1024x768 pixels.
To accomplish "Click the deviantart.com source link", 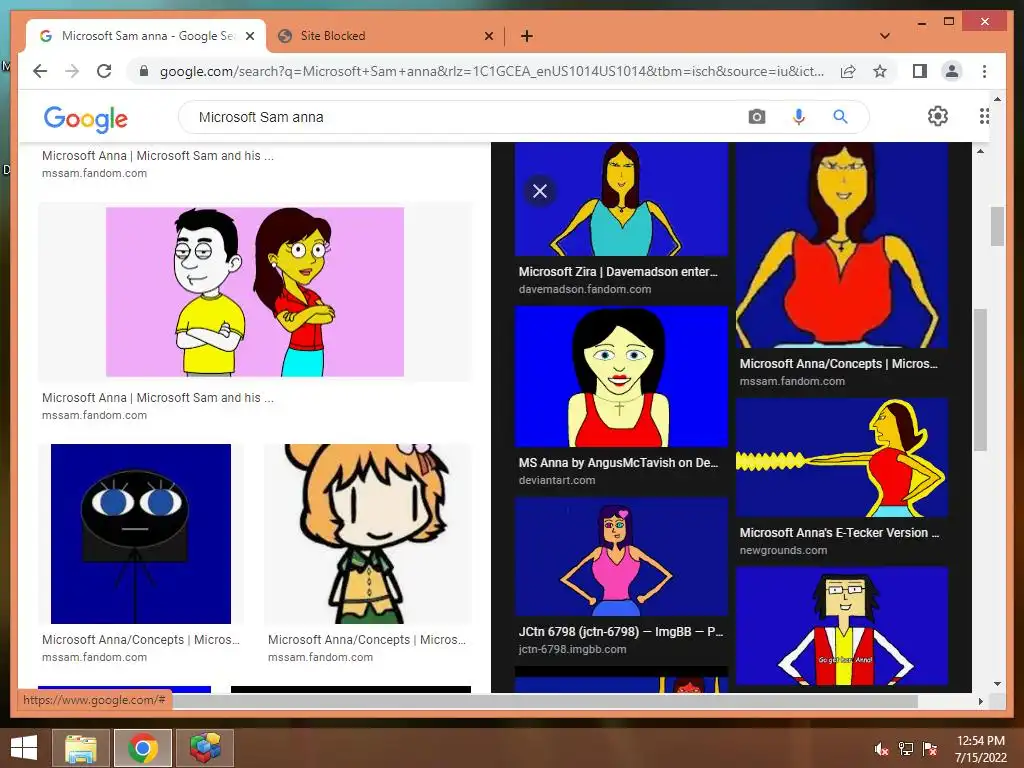I will pos(556,480).
